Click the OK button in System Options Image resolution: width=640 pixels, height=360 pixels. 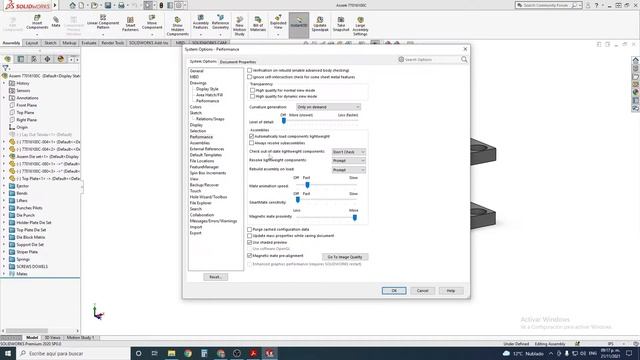[394, 291]
